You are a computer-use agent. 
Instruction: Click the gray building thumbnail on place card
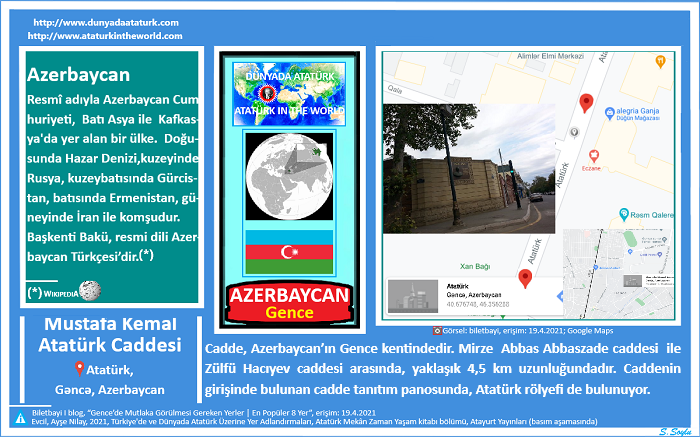coord(413,296)
